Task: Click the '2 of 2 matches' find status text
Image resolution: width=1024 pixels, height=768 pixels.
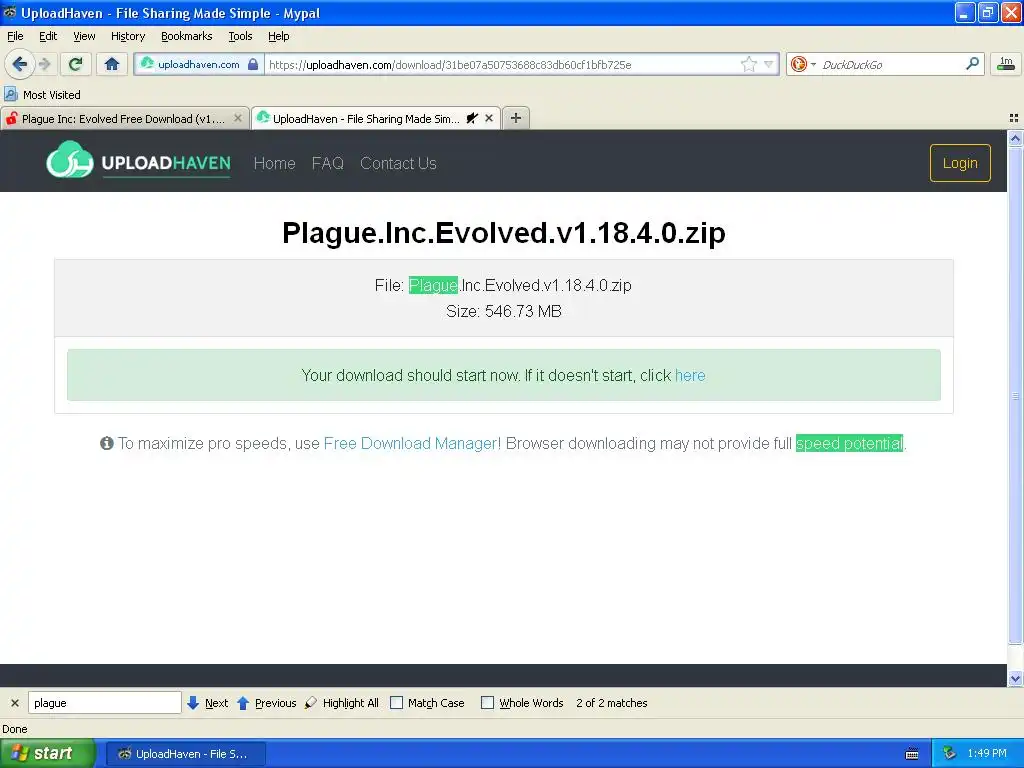Action: 611,703
